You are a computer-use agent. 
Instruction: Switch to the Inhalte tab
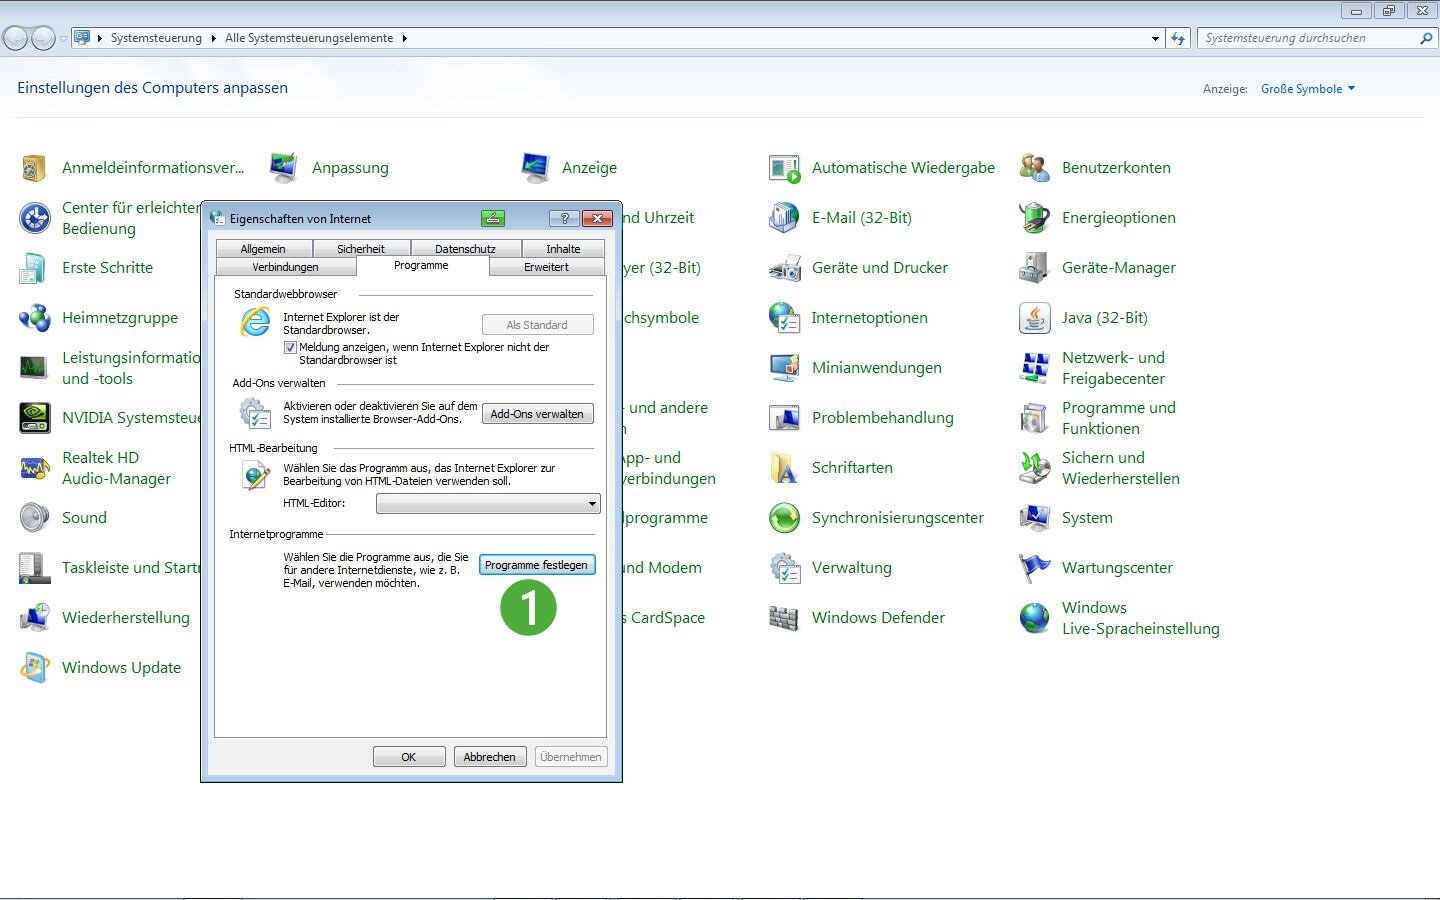point(563,249)
